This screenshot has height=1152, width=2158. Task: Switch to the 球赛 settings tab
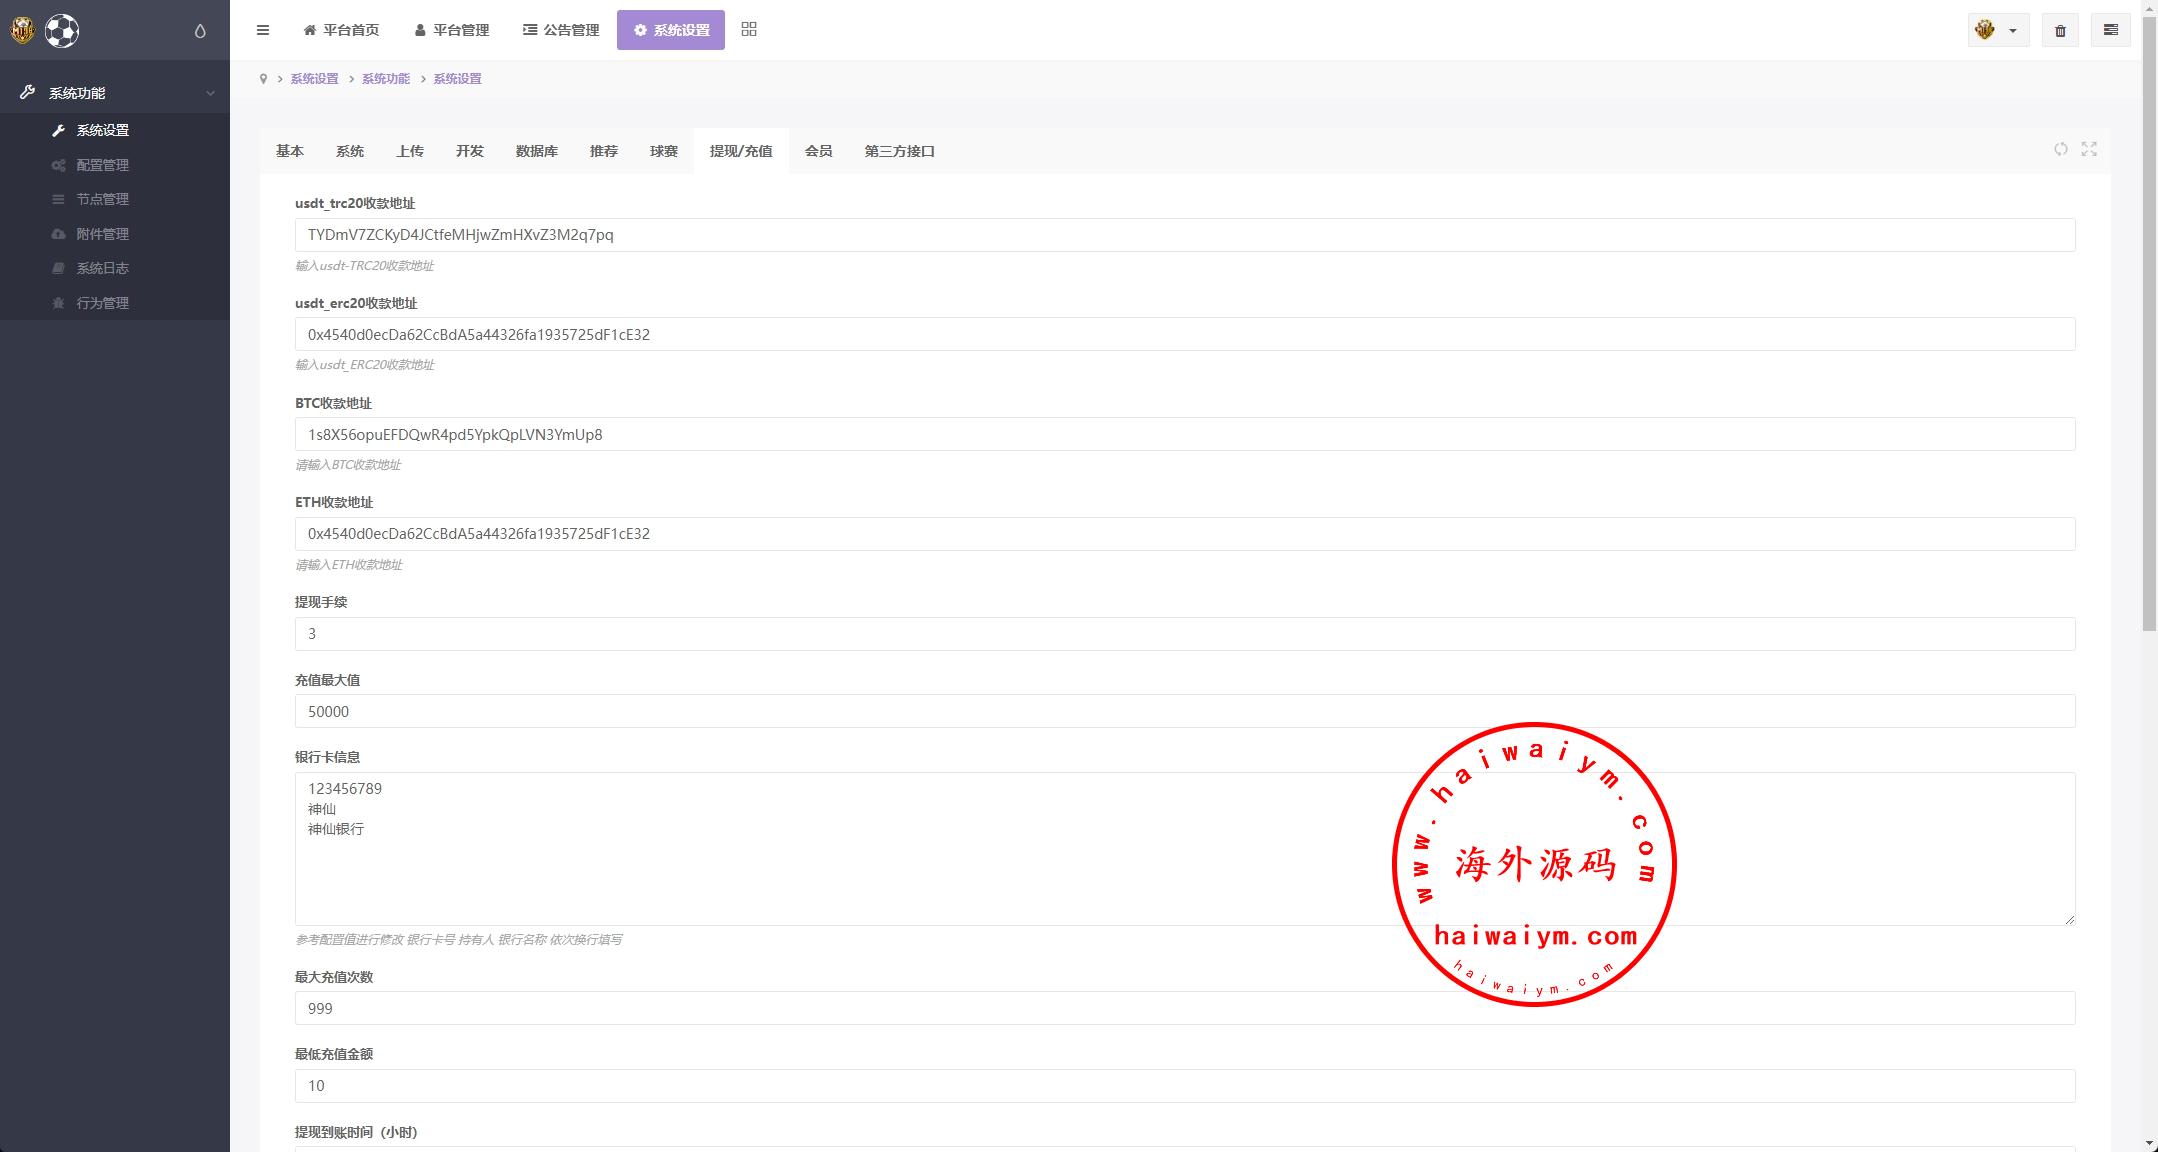(663, 151)
